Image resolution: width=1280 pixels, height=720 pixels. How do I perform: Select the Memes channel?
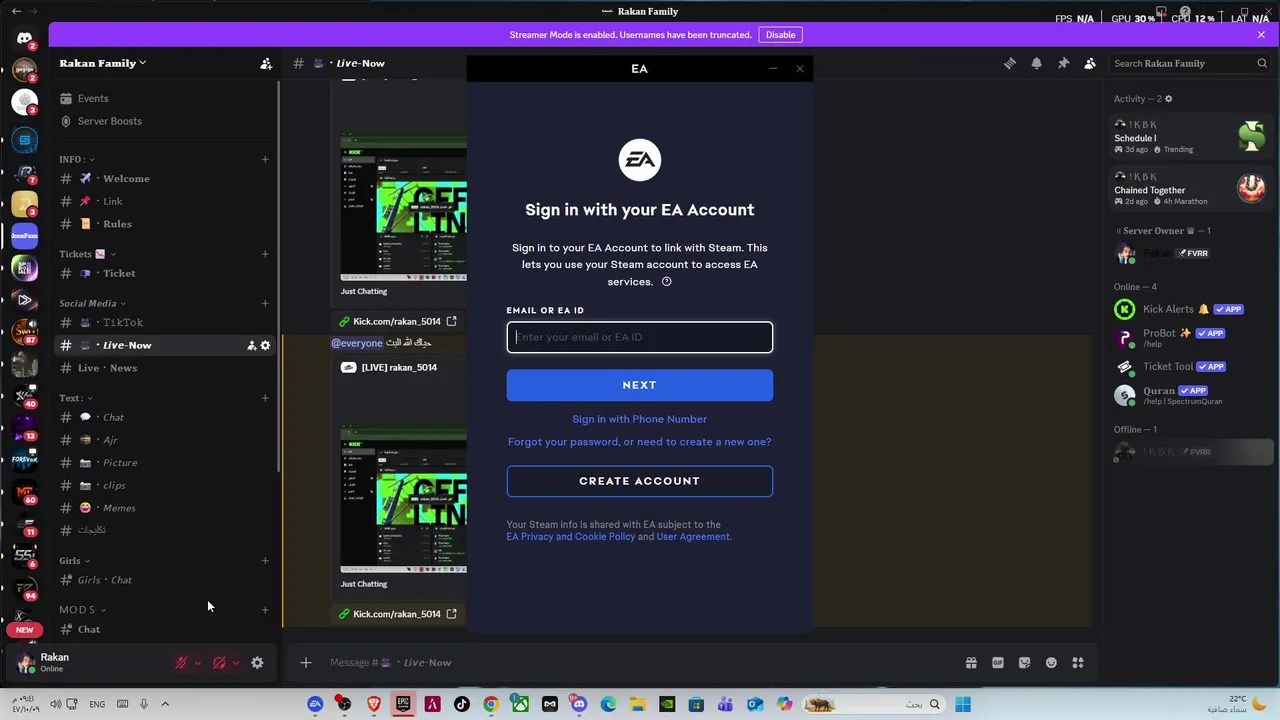[x=166, y=508]
